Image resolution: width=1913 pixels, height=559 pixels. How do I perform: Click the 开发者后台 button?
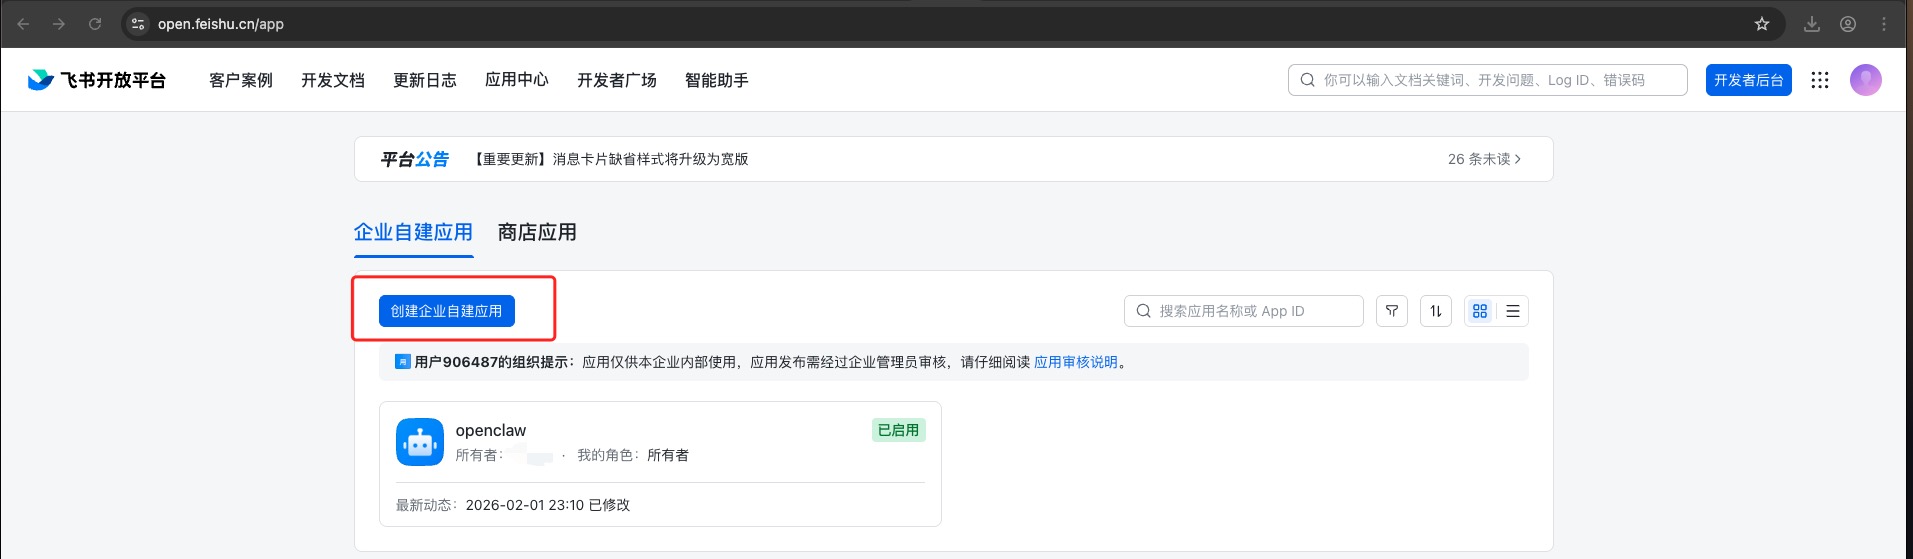click(x=1749, y=80)
